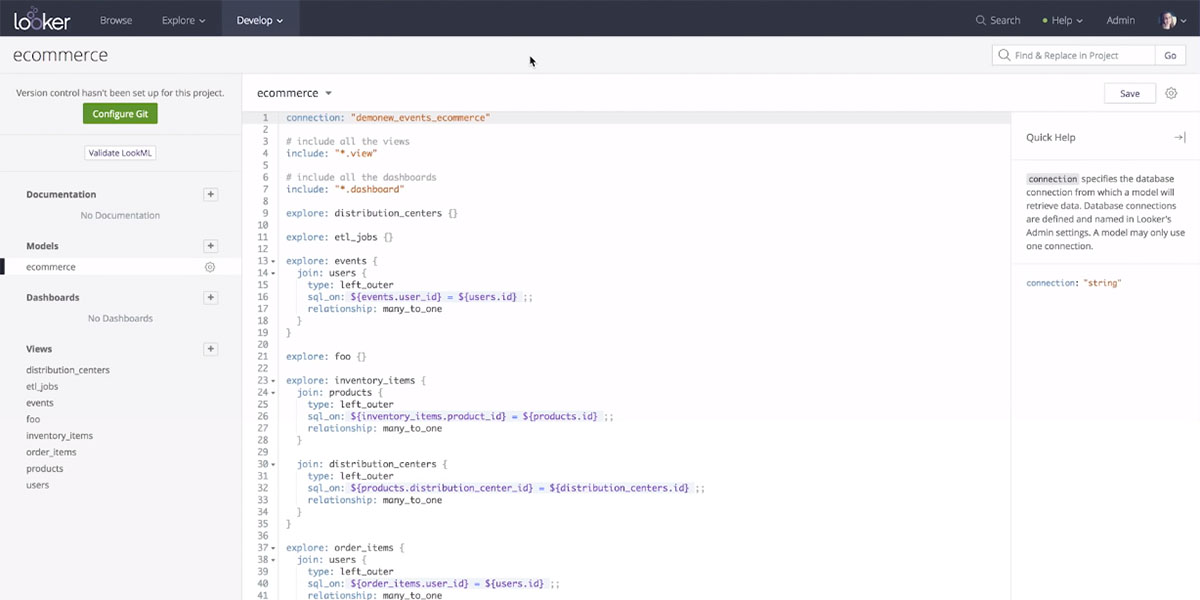1200x600 pixels.
Task: Open the user avatar menu
Action: pyautogui.click(x=1168, y=20)
